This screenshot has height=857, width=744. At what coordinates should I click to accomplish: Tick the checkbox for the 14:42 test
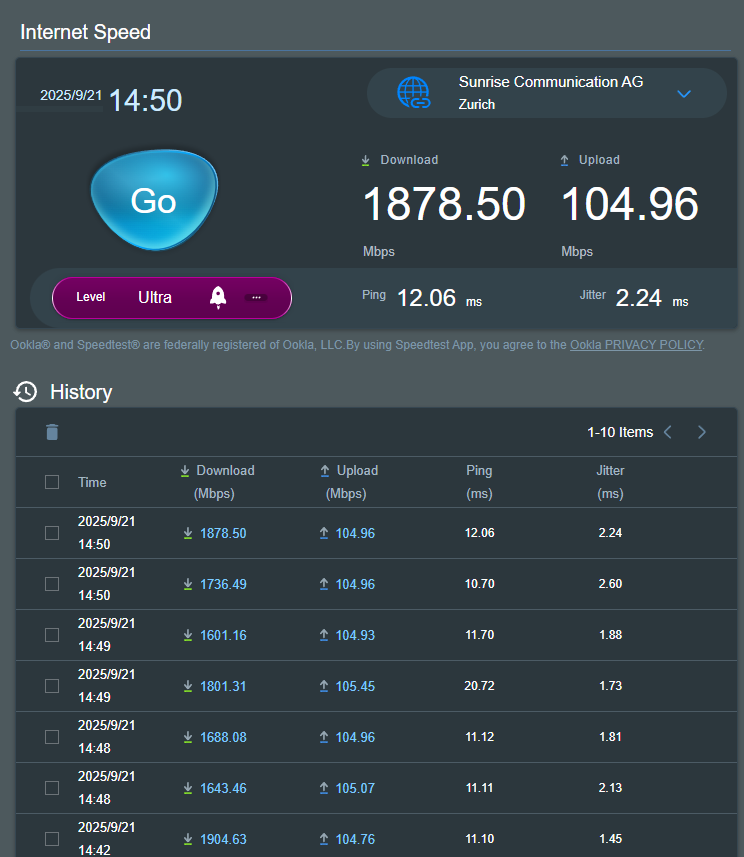(x=52, y=839)
